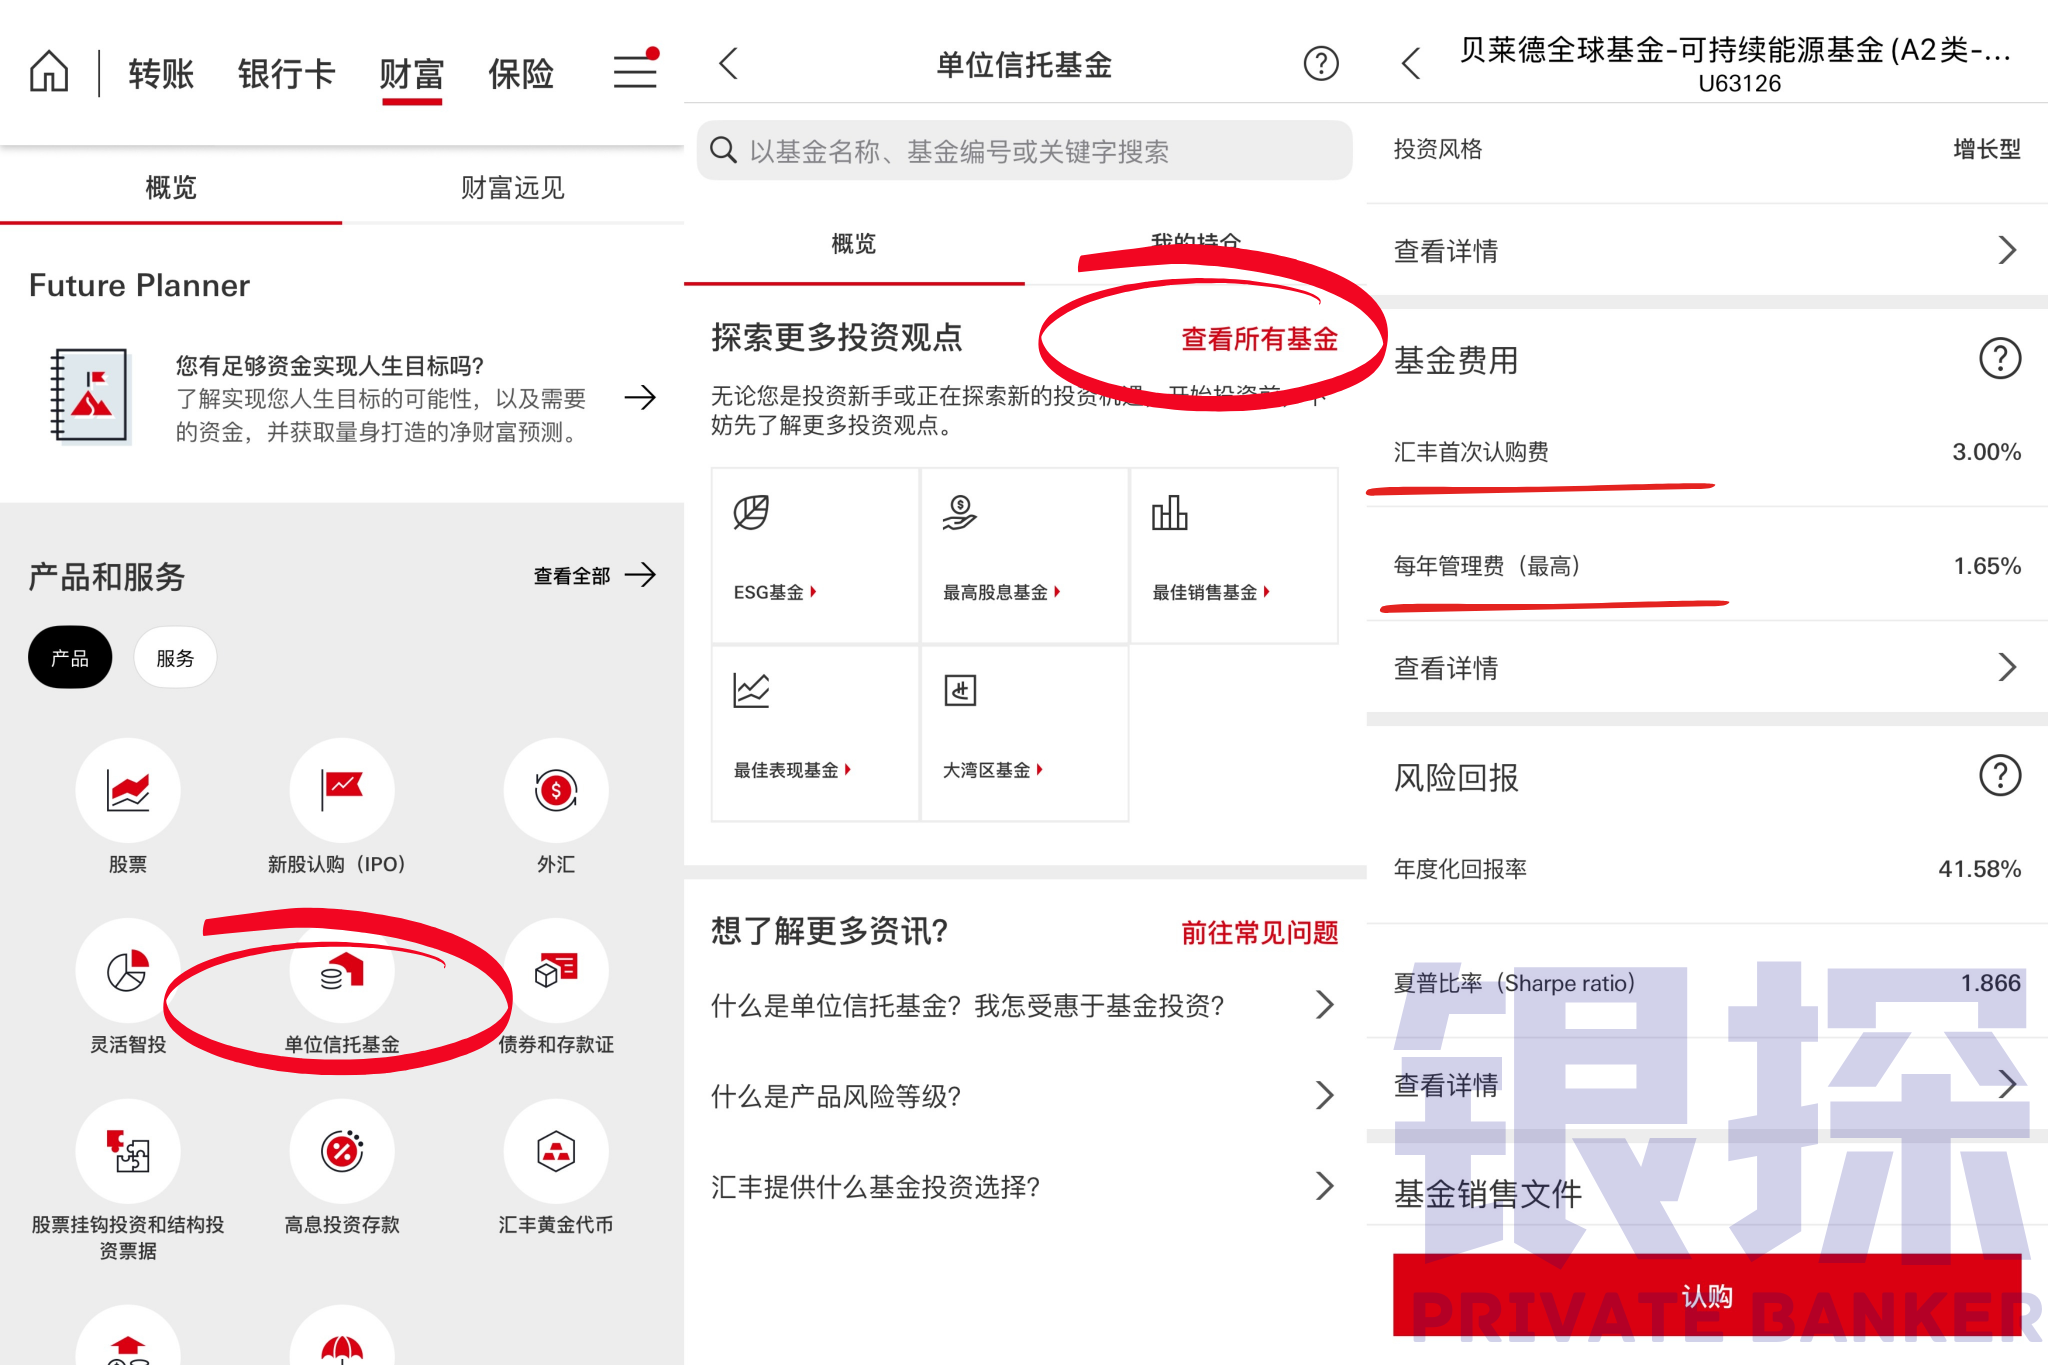The width and height of the screenshot is (2048, 1365).
Task: Open help icon next to 风险回报
Action: pos(2000,775)
